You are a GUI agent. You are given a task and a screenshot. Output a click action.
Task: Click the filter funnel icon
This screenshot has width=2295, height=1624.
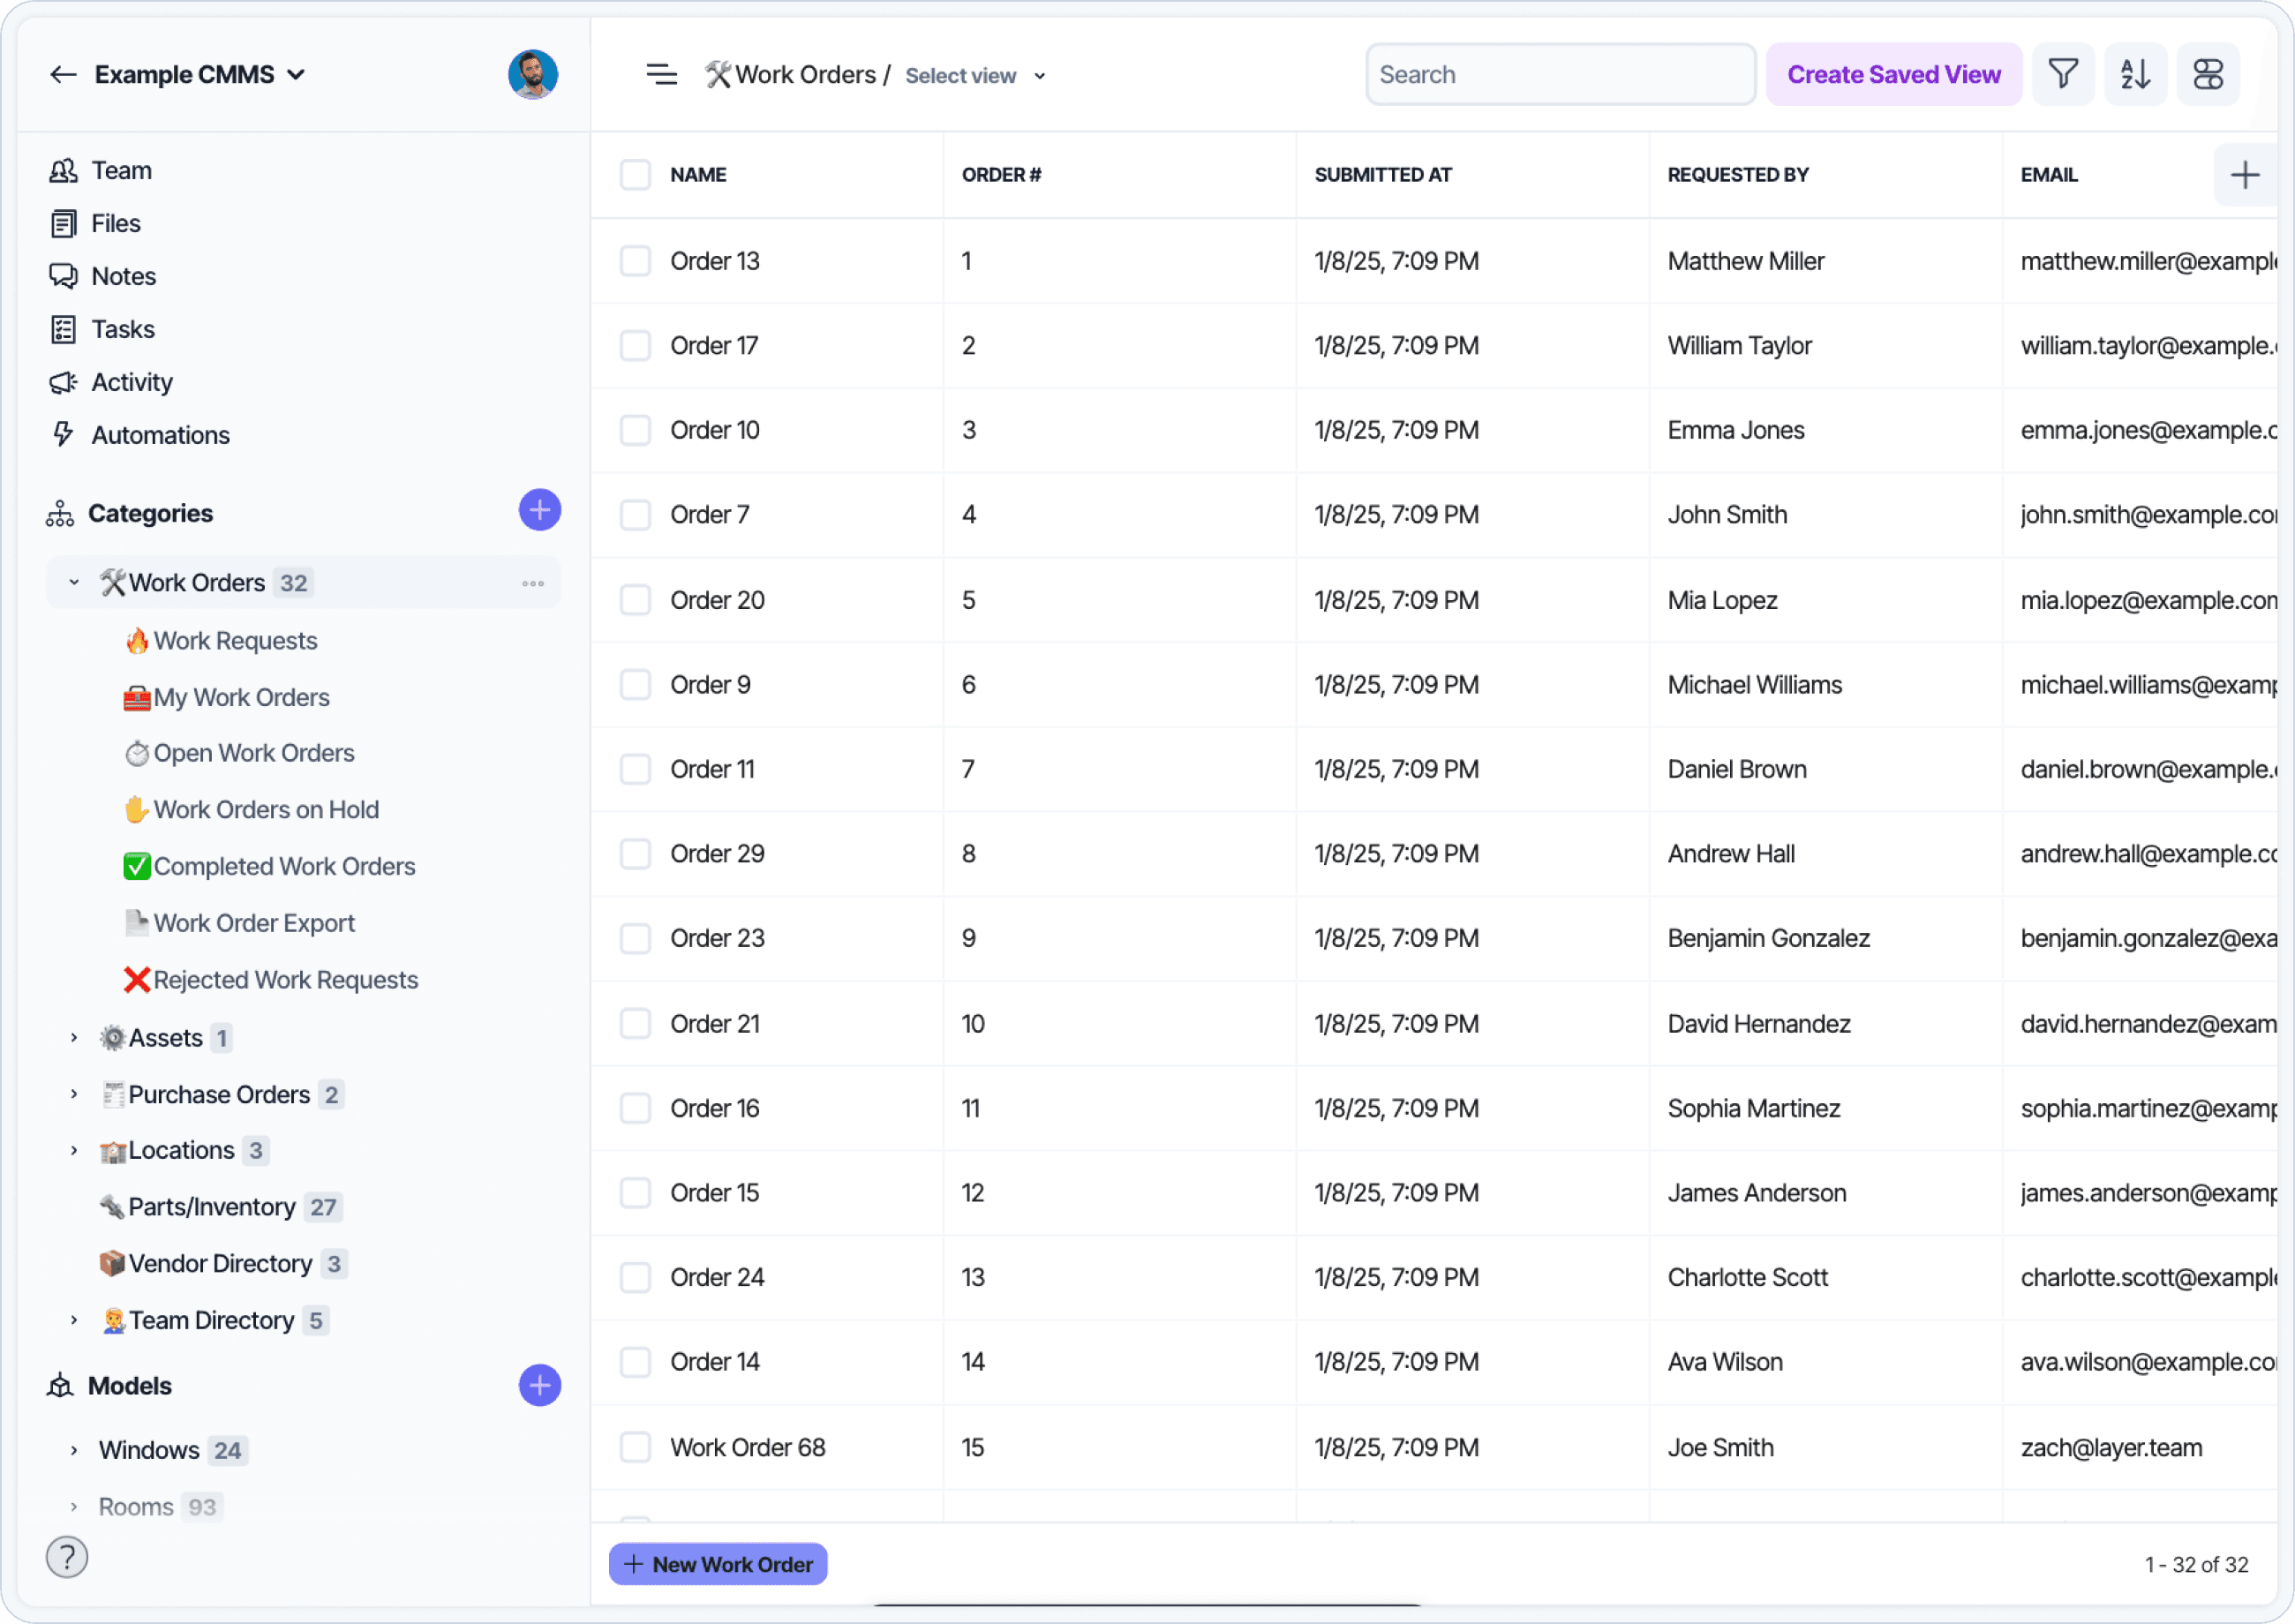click(2062, 75)
